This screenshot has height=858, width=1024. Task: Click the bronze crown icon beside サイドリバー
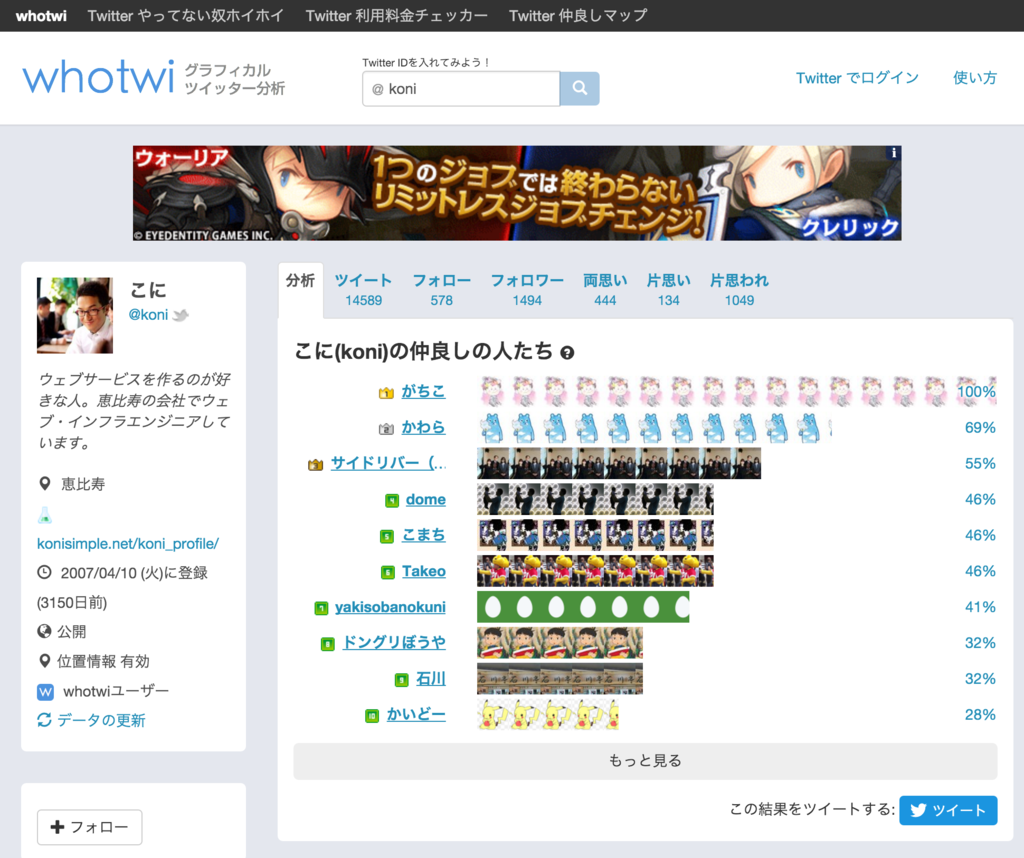click(315, 465)
